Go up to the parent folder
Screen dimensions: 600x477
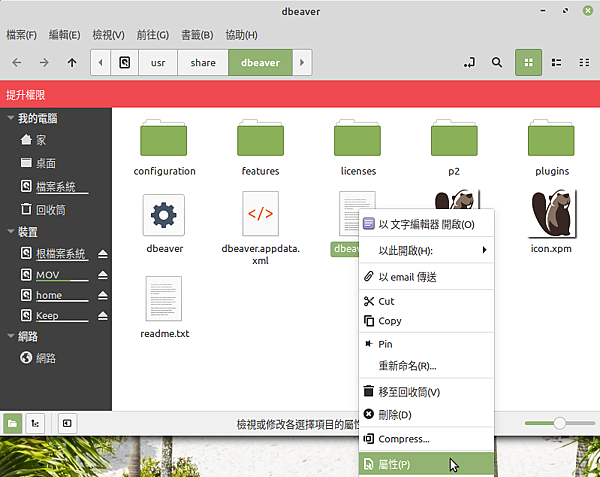pos(72,62)
